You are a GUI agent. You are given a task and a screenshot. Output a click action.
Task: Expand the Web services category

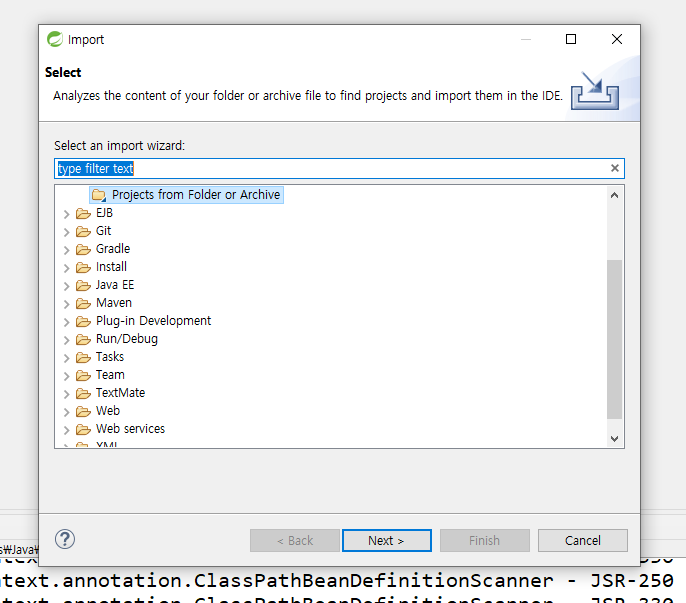pyautogui.click(x=66, y=430)
